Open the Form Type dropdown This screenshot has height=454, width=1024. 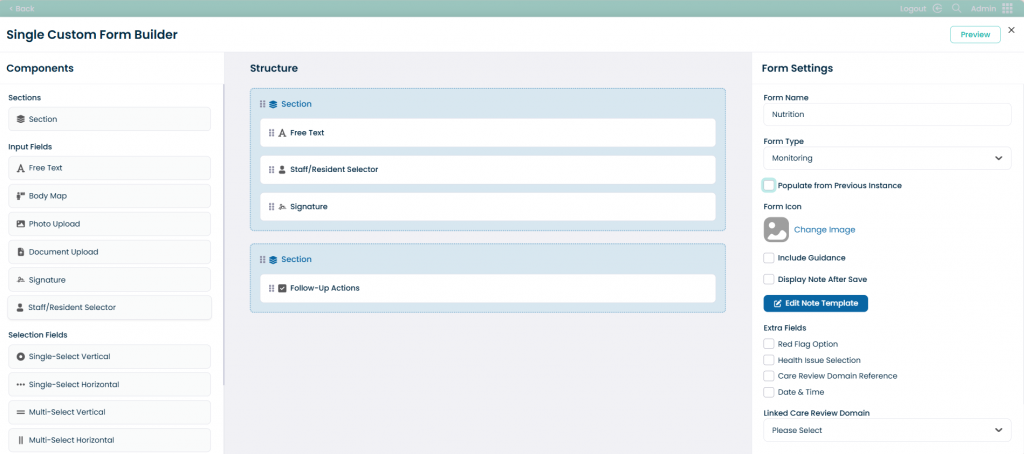pos(887,158)
